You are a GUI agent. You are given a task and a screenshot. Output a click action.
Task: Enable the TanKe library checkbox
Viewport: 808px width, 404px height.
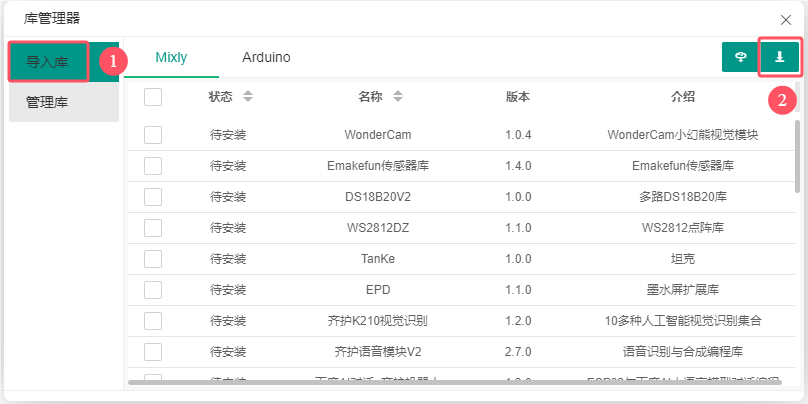pyautogui.click(x=153, y=259)
